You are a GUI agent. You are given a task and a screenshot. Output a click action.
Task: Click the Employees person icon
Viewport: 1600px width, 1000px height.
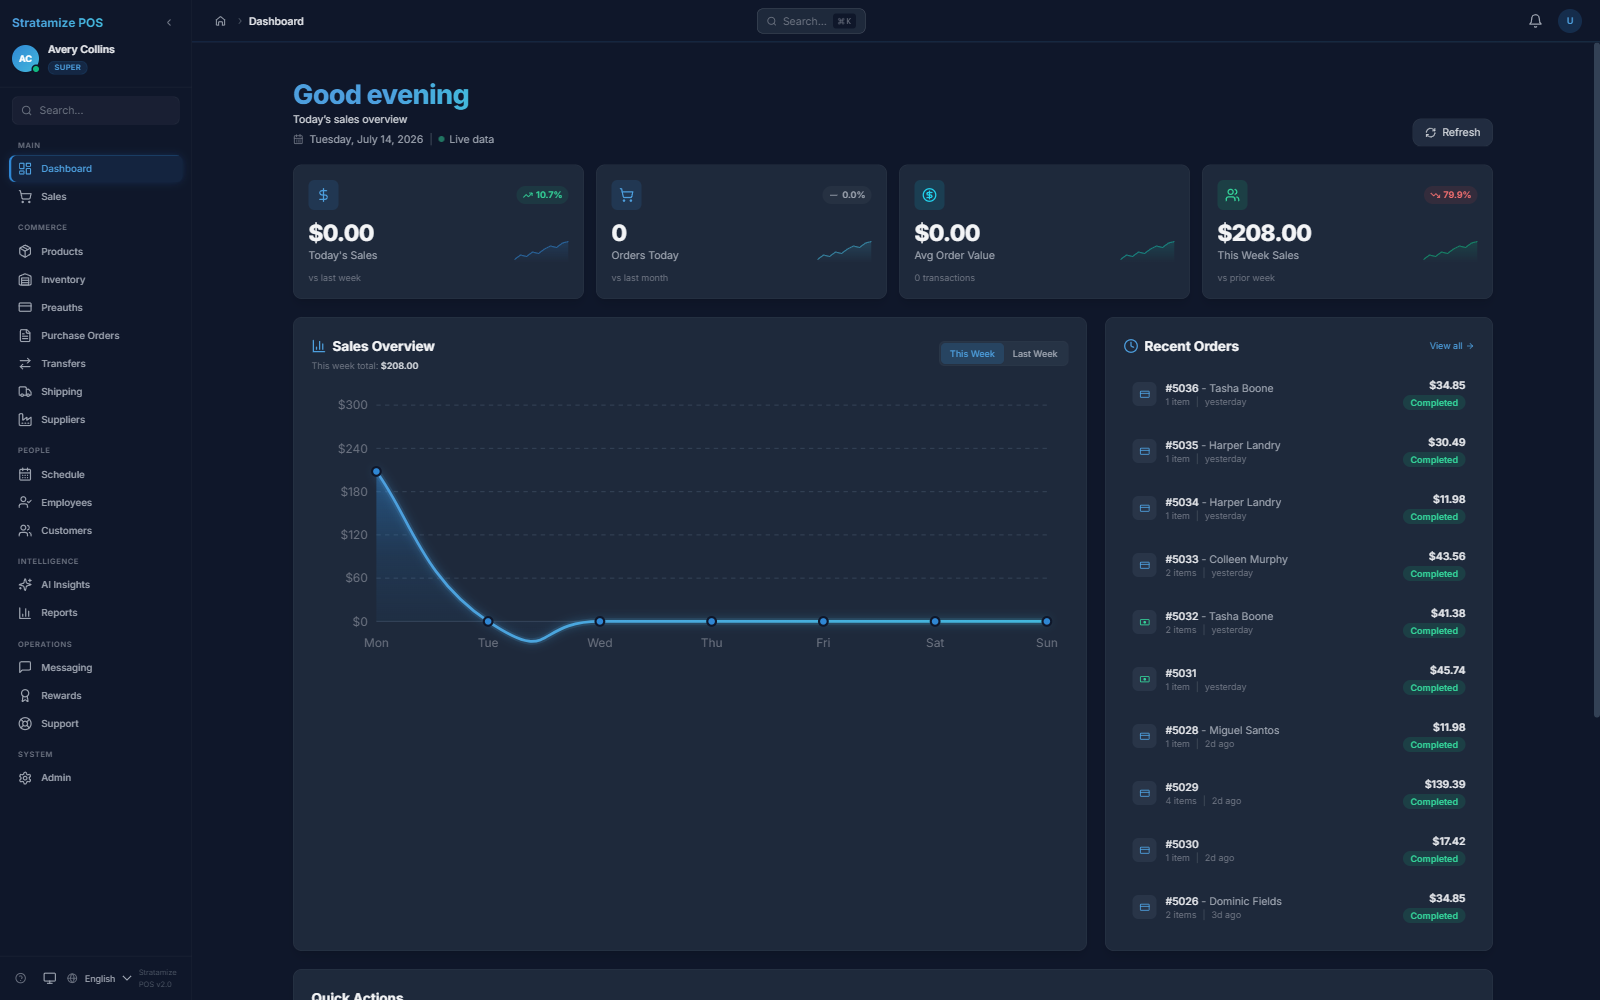pos(25,503)
